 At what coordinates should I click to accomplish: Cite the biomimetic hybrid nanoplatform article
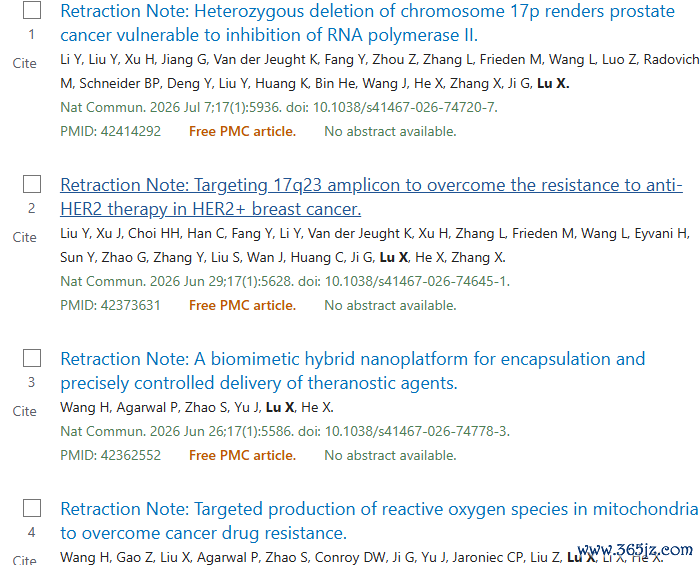tap(25, 411)
